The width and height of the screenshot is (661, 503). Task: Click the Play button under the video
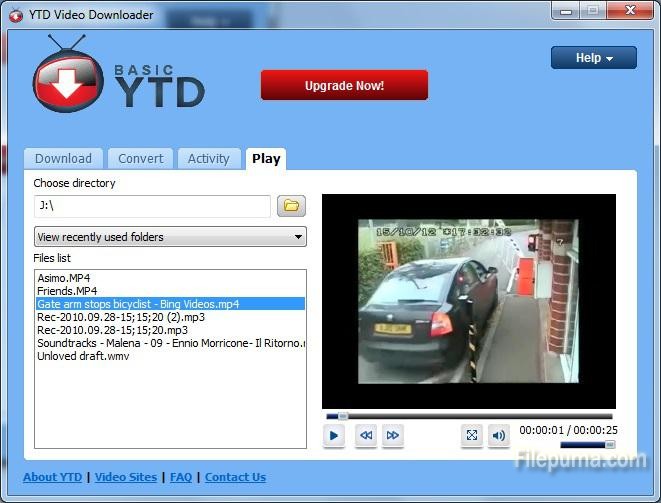click(x=334, y=435)
